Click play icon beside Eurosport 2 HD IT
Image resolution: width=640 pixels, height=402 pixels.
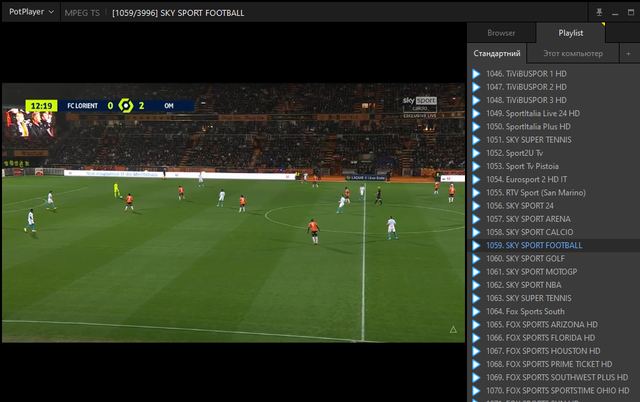click(476, 179)
